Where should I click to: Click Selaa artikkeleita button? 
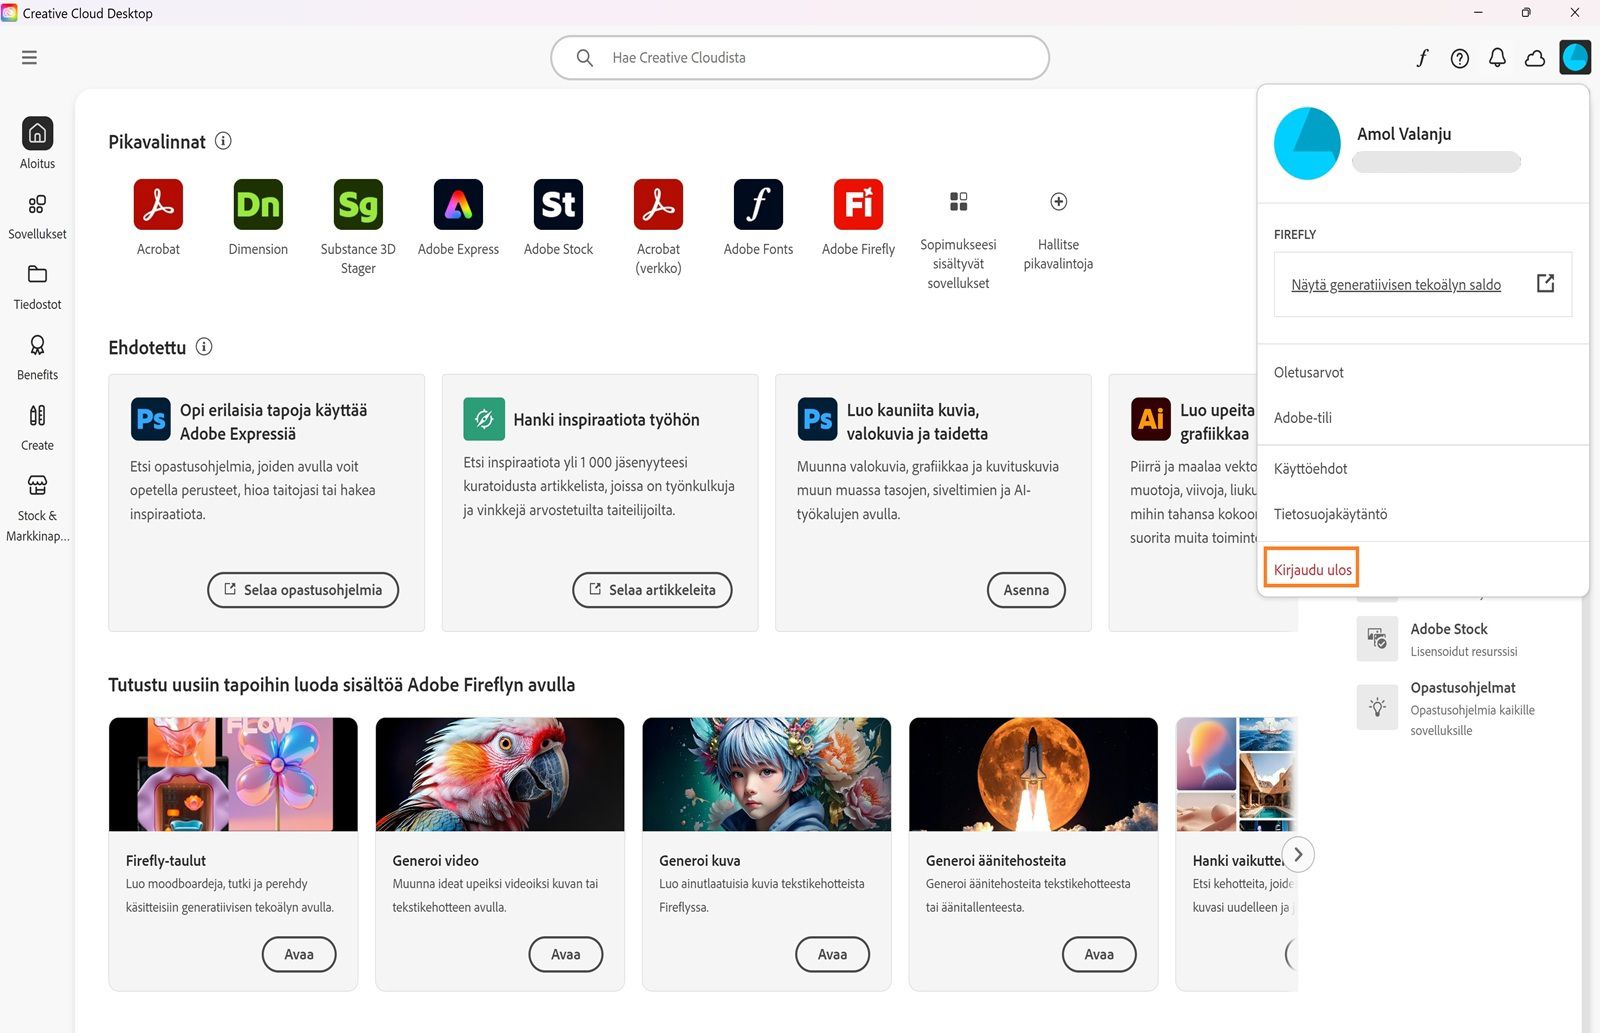652,590
